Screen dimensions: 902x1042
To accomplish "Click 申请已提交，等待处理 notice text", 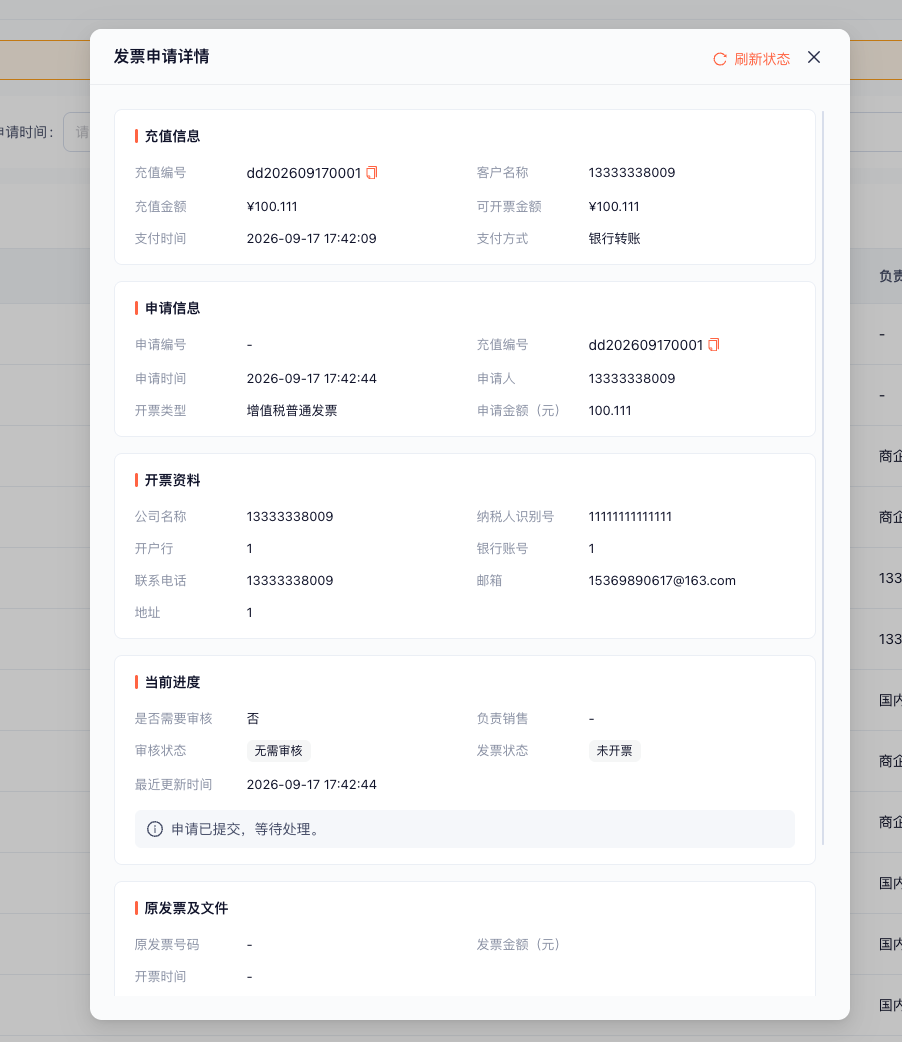I will (246, 829).
